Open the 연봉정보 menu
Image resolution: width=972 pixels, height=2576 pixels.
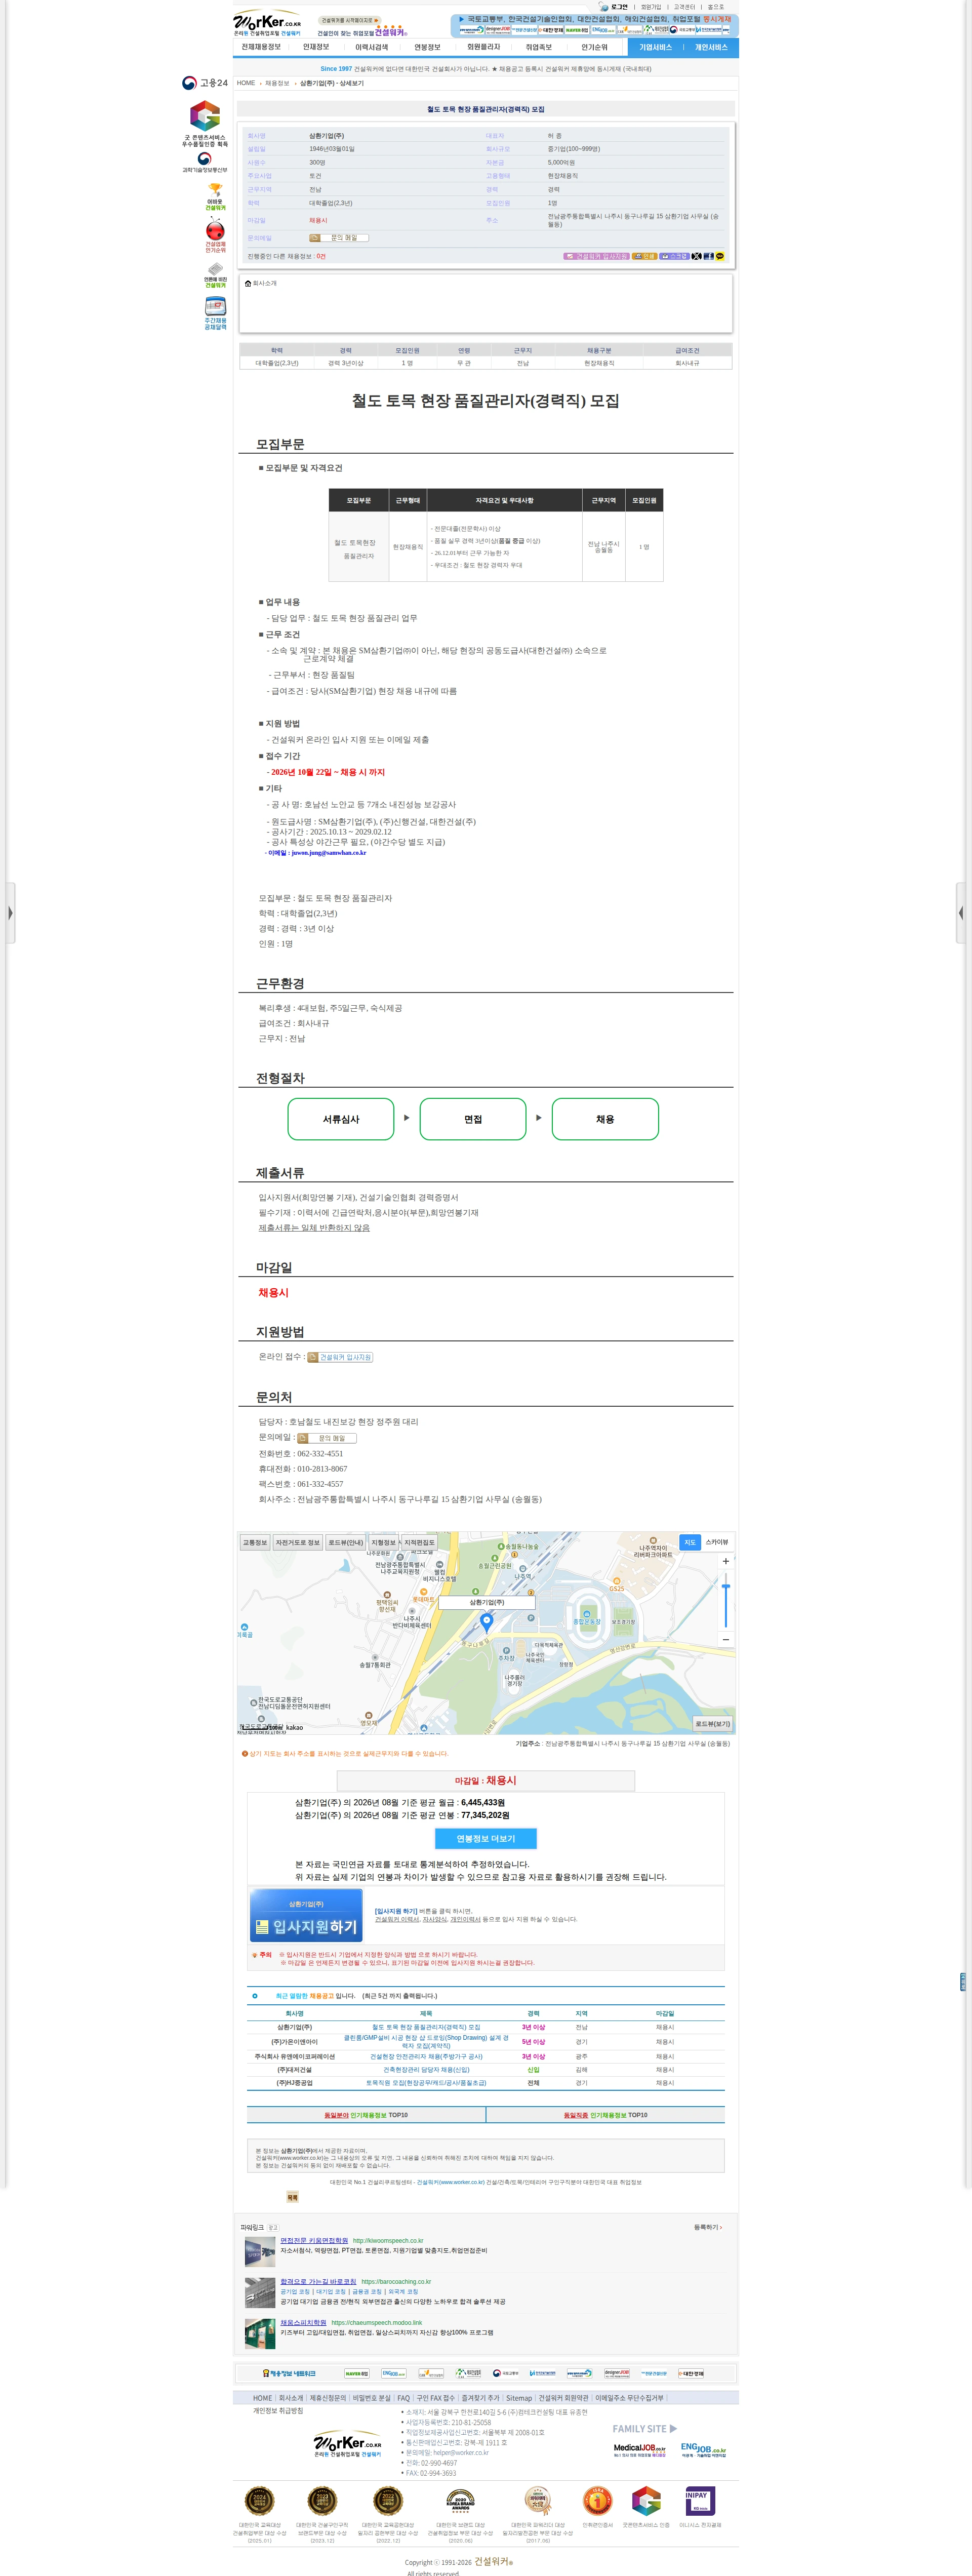427,47
